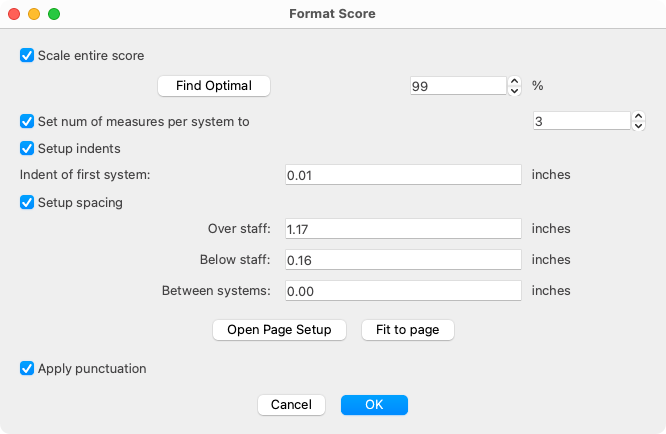Image resolution: width=666 pixels, height=434 pixels.
Task: Disable the Setup indents checkbox
Action: tap(27, 148)
